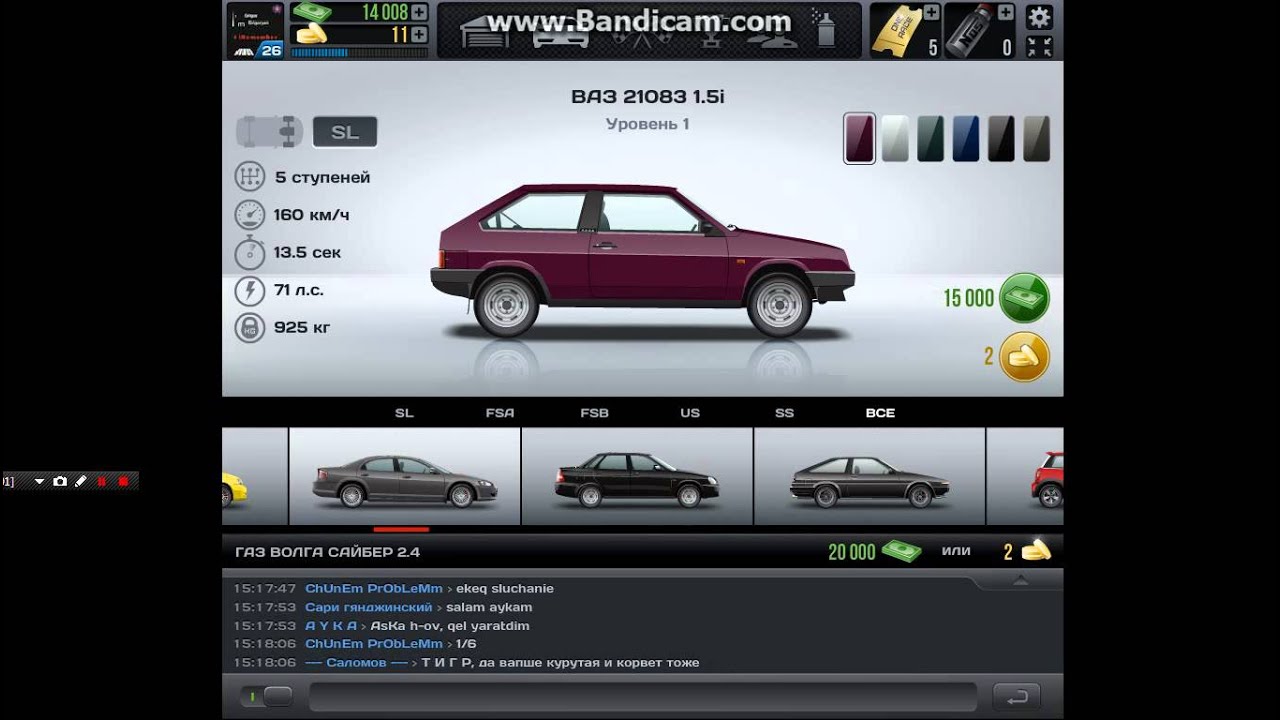Click the golden race ticket icon
The height and width of the screenshot is (720, 1280).
point(895,31)
